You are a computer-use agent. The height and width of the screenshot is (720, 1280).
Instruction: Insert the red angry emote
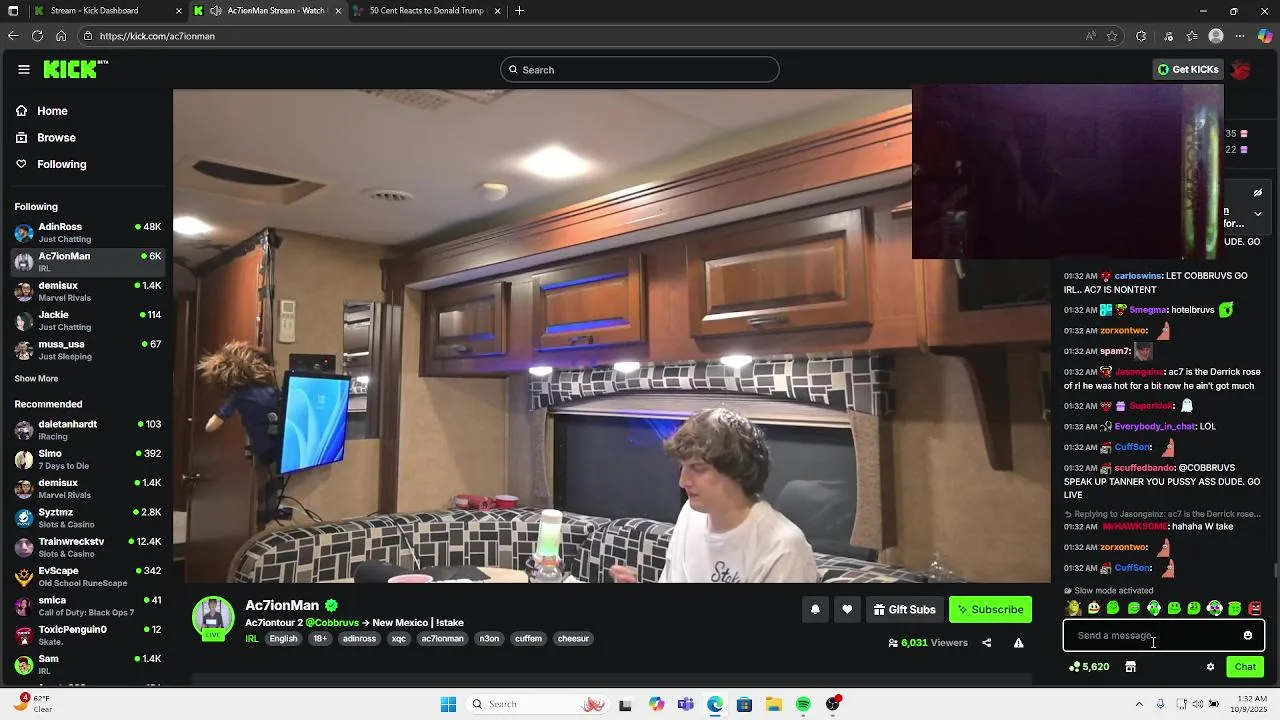1255,608
